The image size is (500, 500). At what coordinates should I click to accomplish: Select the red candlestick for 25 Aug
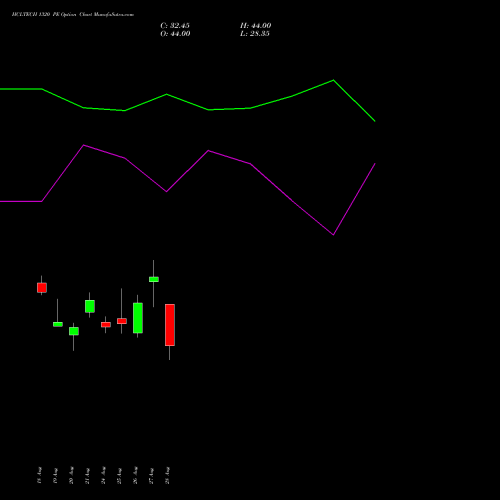click(122, 321)
